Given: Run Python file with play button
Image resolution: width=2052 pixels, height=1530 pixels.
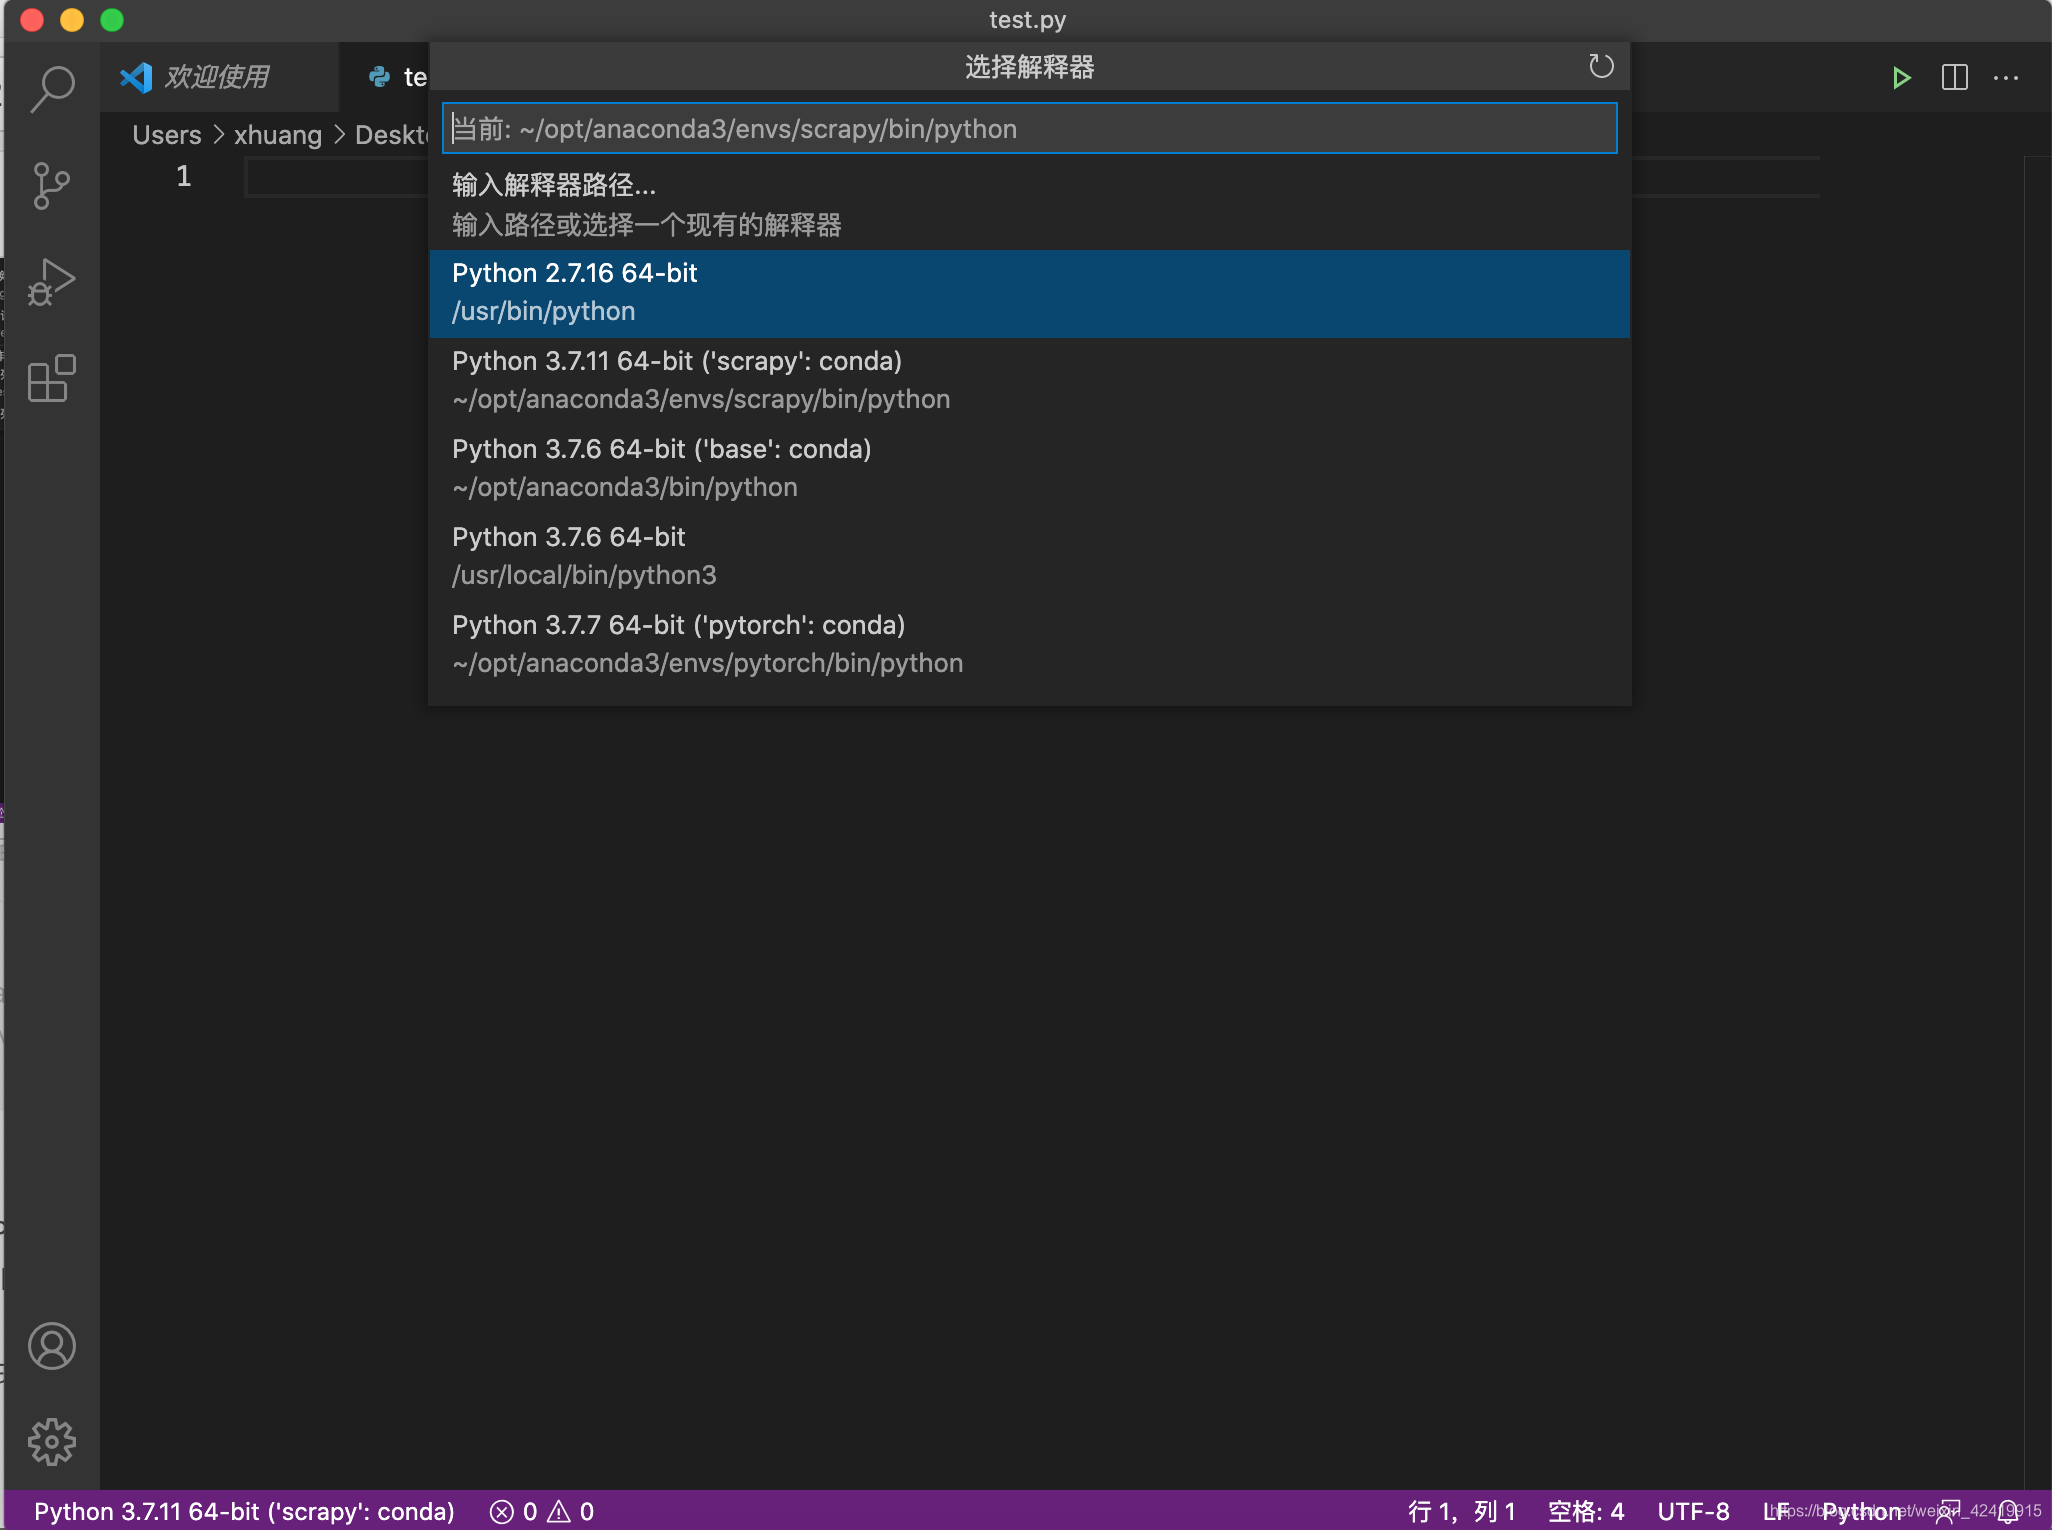Looking at the screenshot, I should (1901, 78).
